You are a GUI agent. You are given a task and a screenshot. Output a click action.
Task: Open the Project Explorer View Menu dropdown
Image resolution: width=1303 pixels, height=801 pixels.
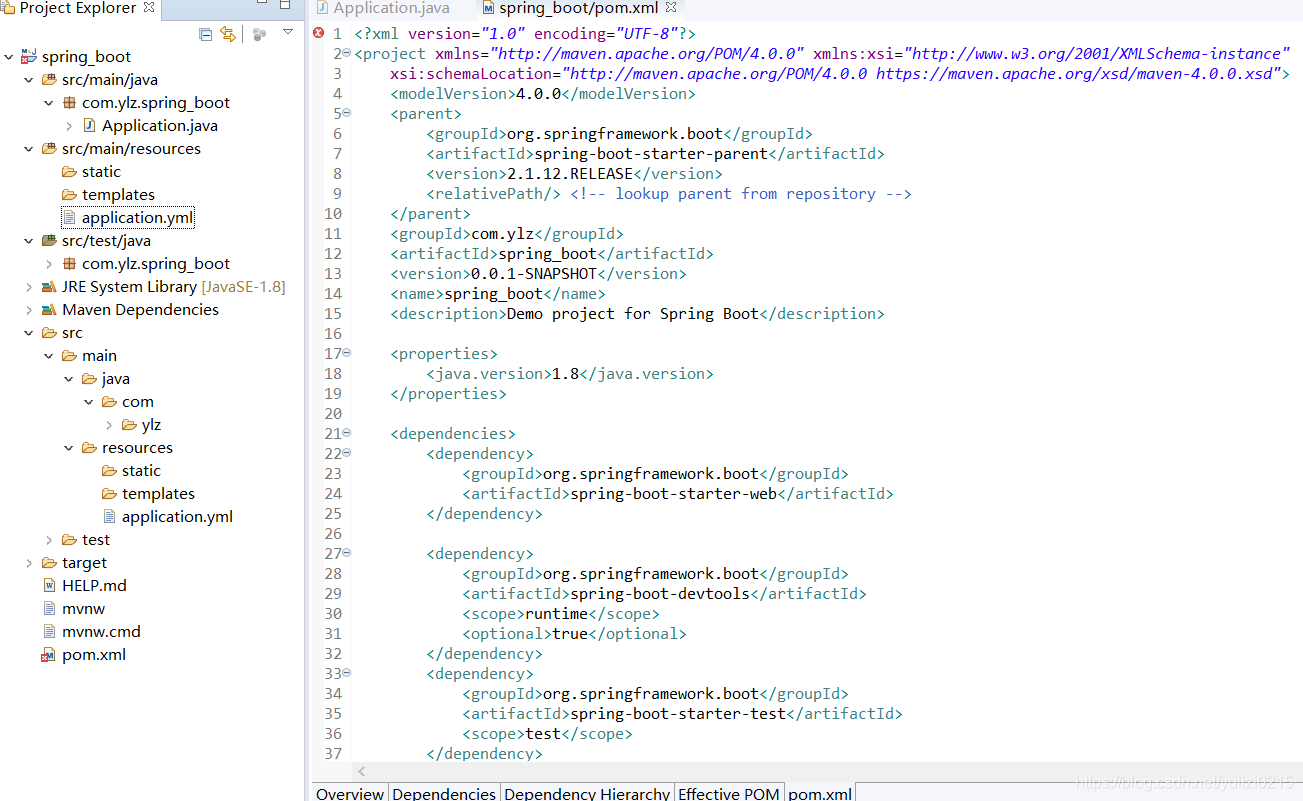288,33
